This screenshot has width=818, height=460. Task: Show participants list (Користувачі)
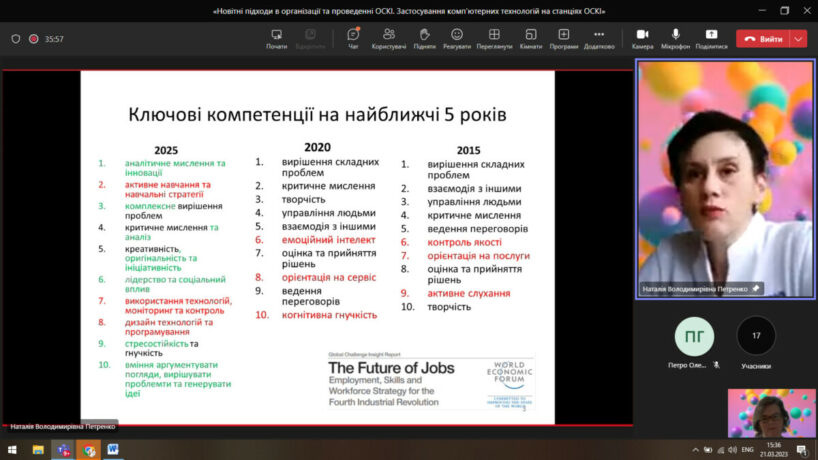(x=388, y=38)
